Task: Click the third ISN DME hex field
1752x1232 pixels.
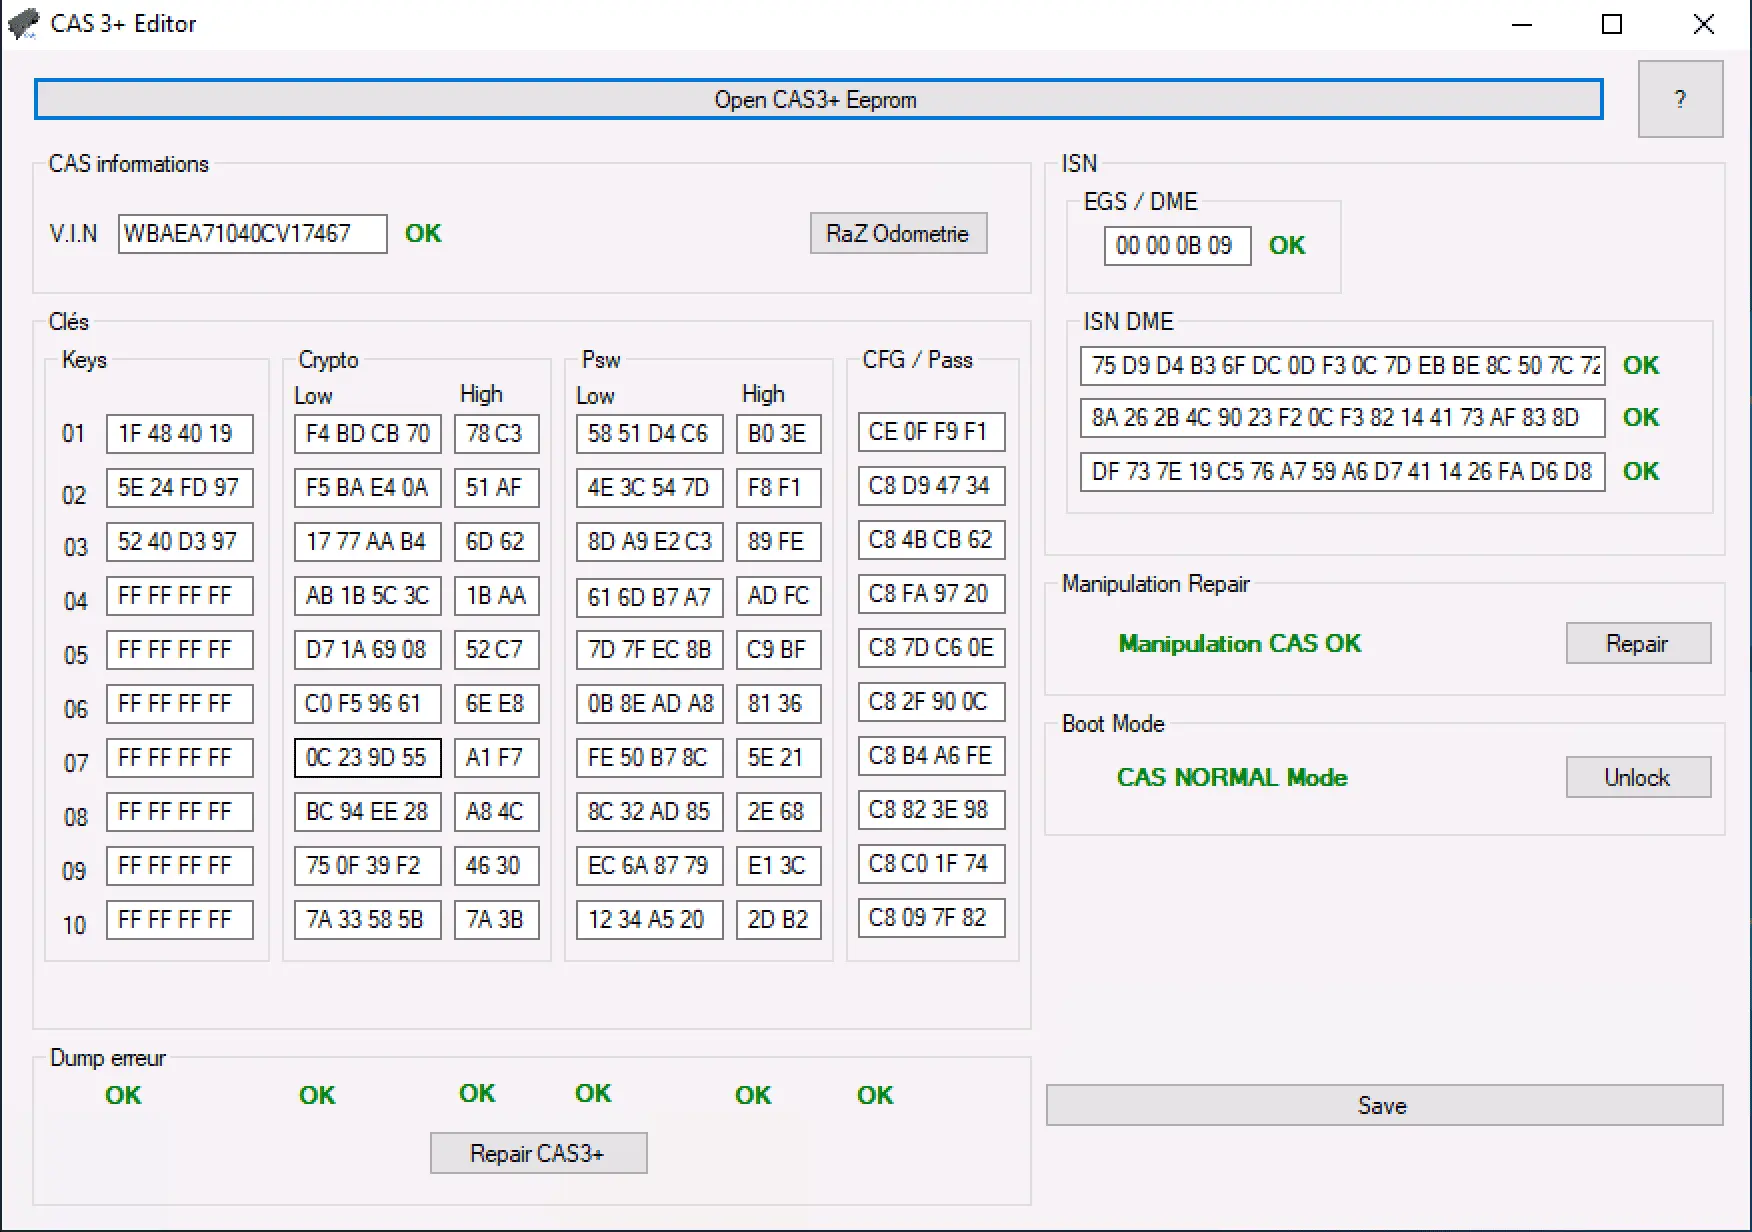Action: point(1341,472)
